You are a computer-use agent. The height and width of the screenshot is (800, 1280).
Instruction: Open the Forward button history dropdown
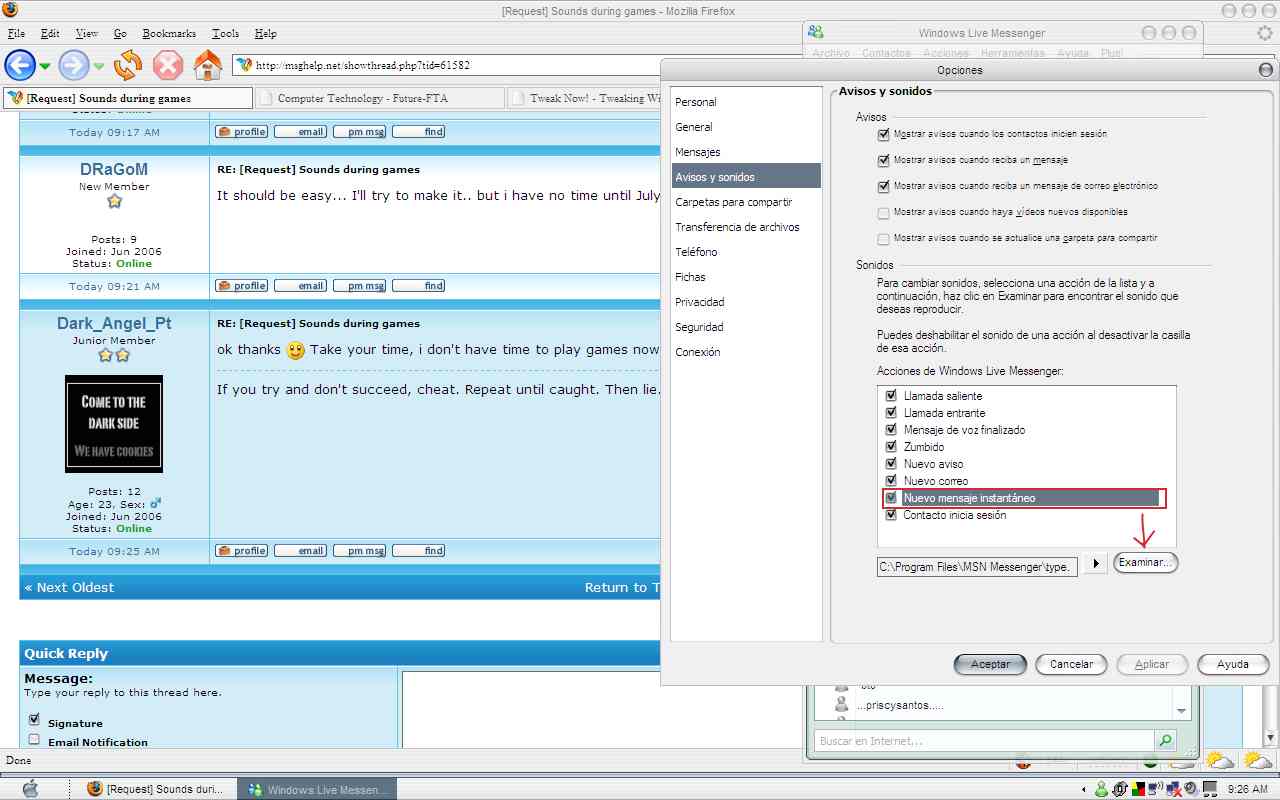point(99,67)
